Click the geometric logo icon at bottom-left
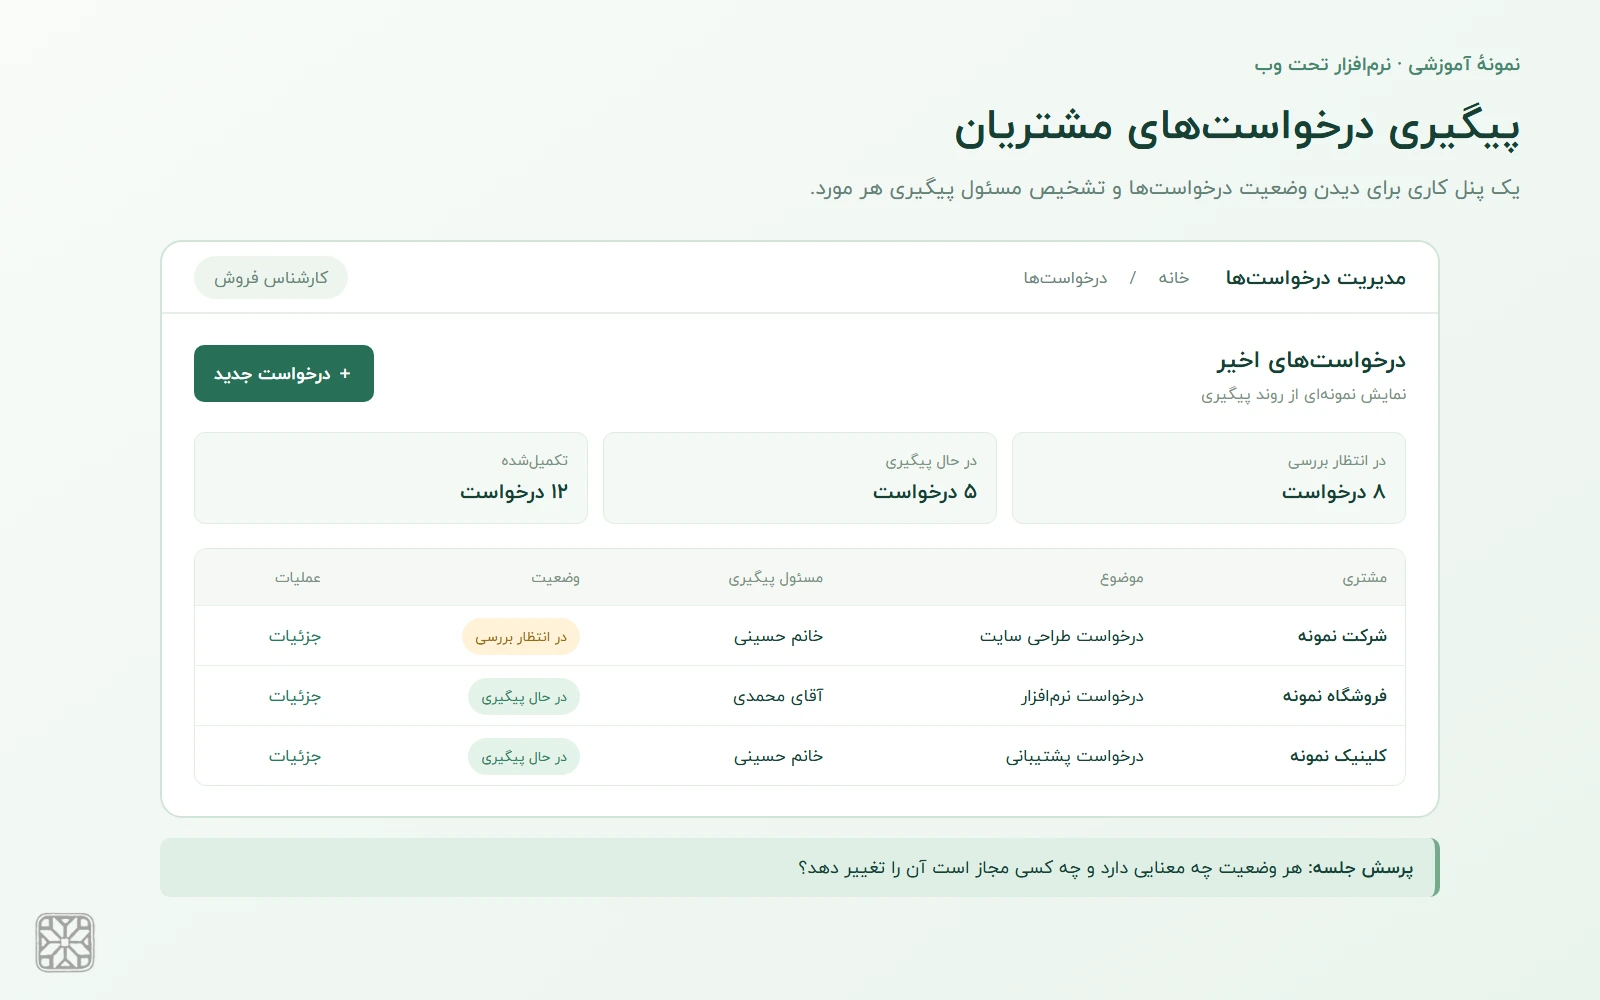Screen dimensions: 1600x1000 click(x=65, y=942)
